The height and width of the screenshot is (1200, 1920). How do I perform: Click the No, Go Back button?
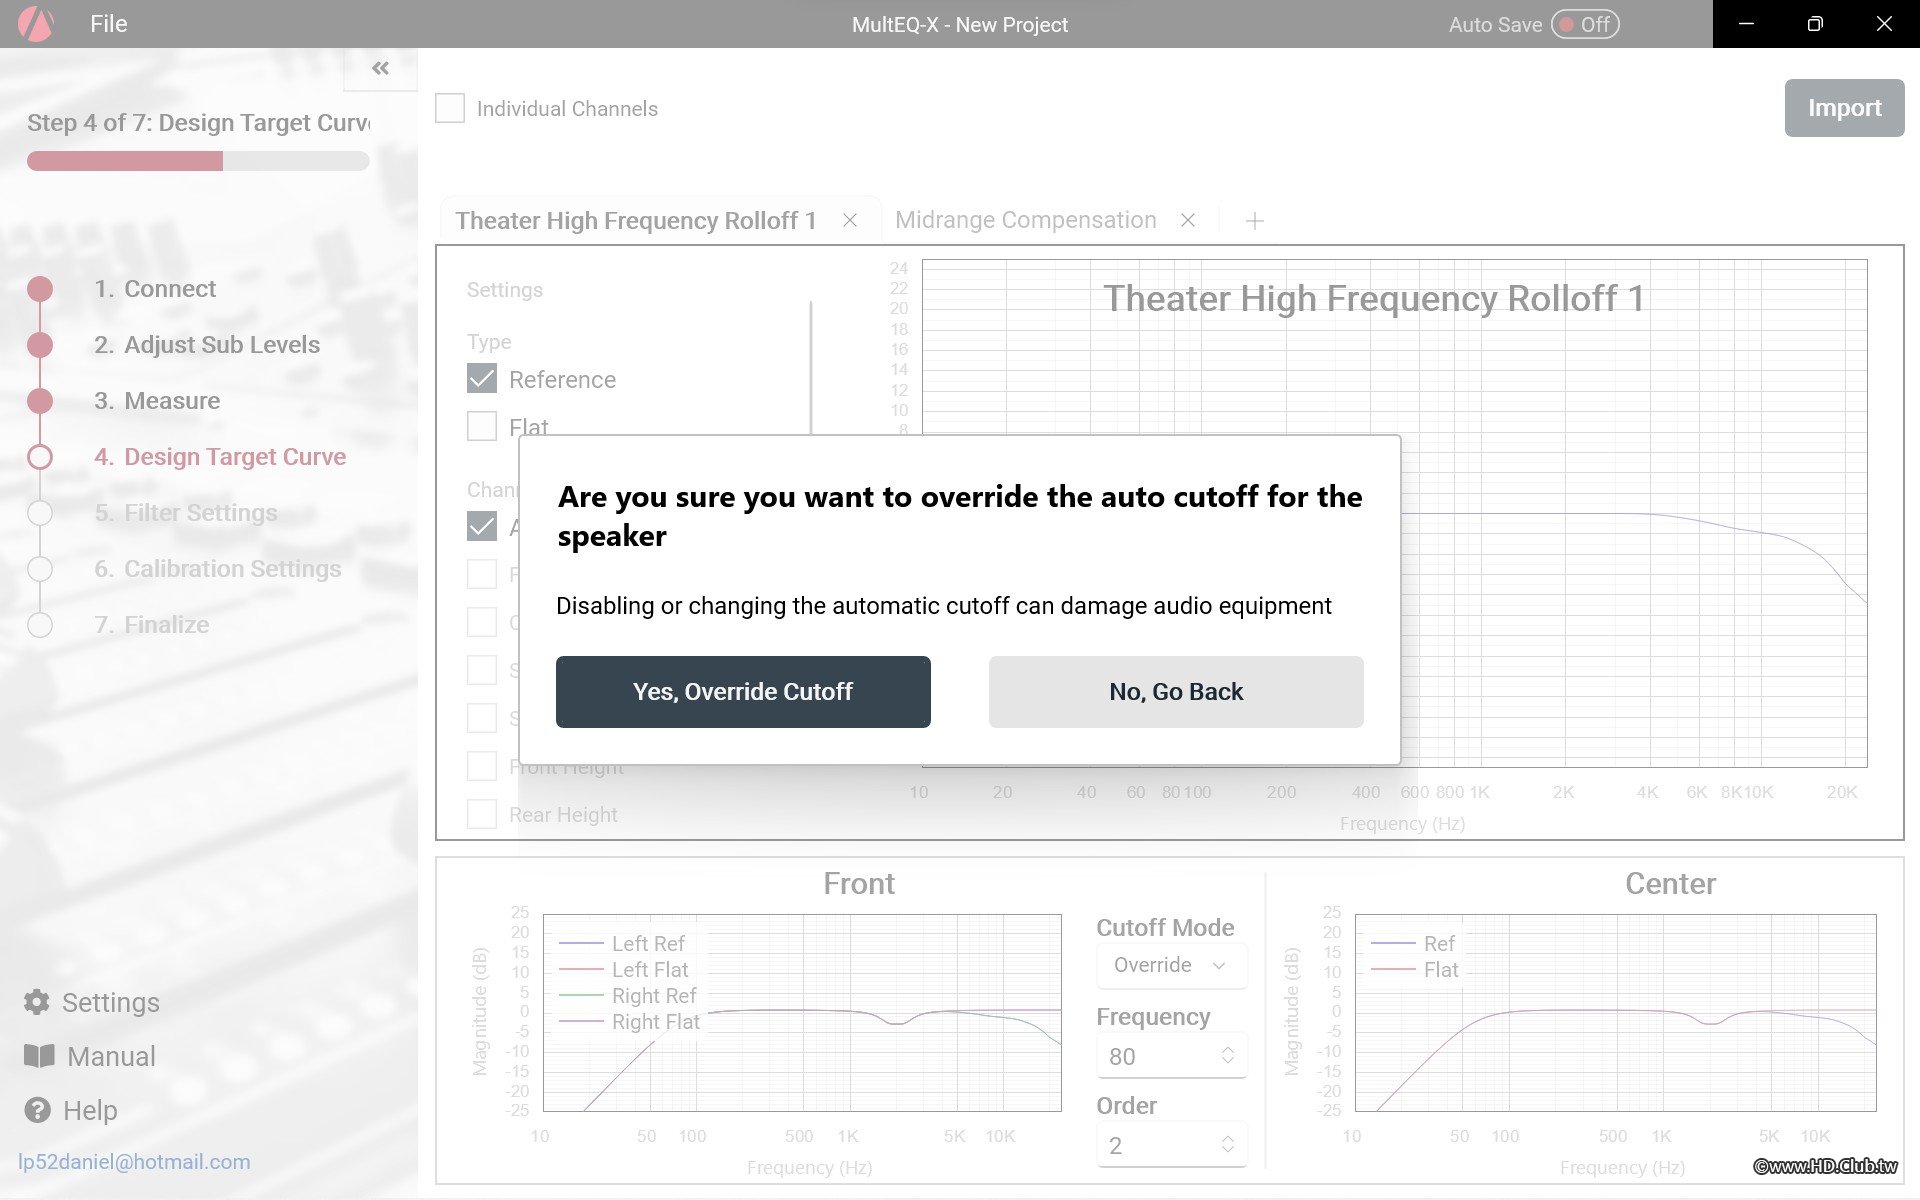1176,692
